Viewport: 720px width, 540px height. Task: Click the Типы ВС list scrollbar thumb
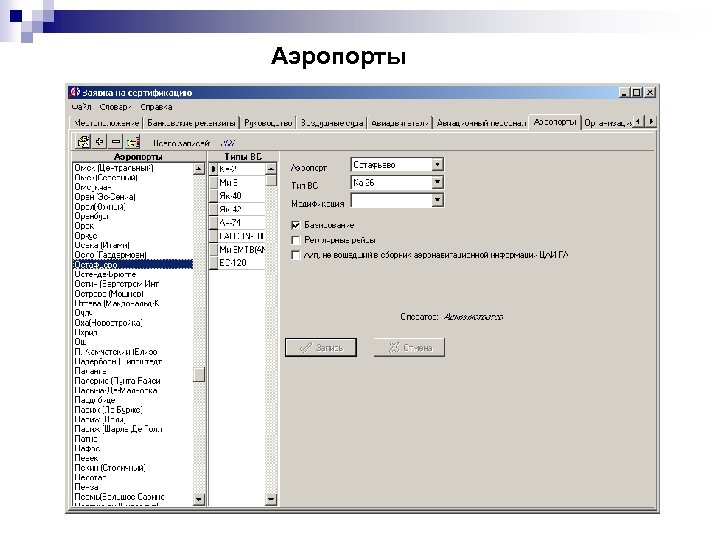point(271,180)
